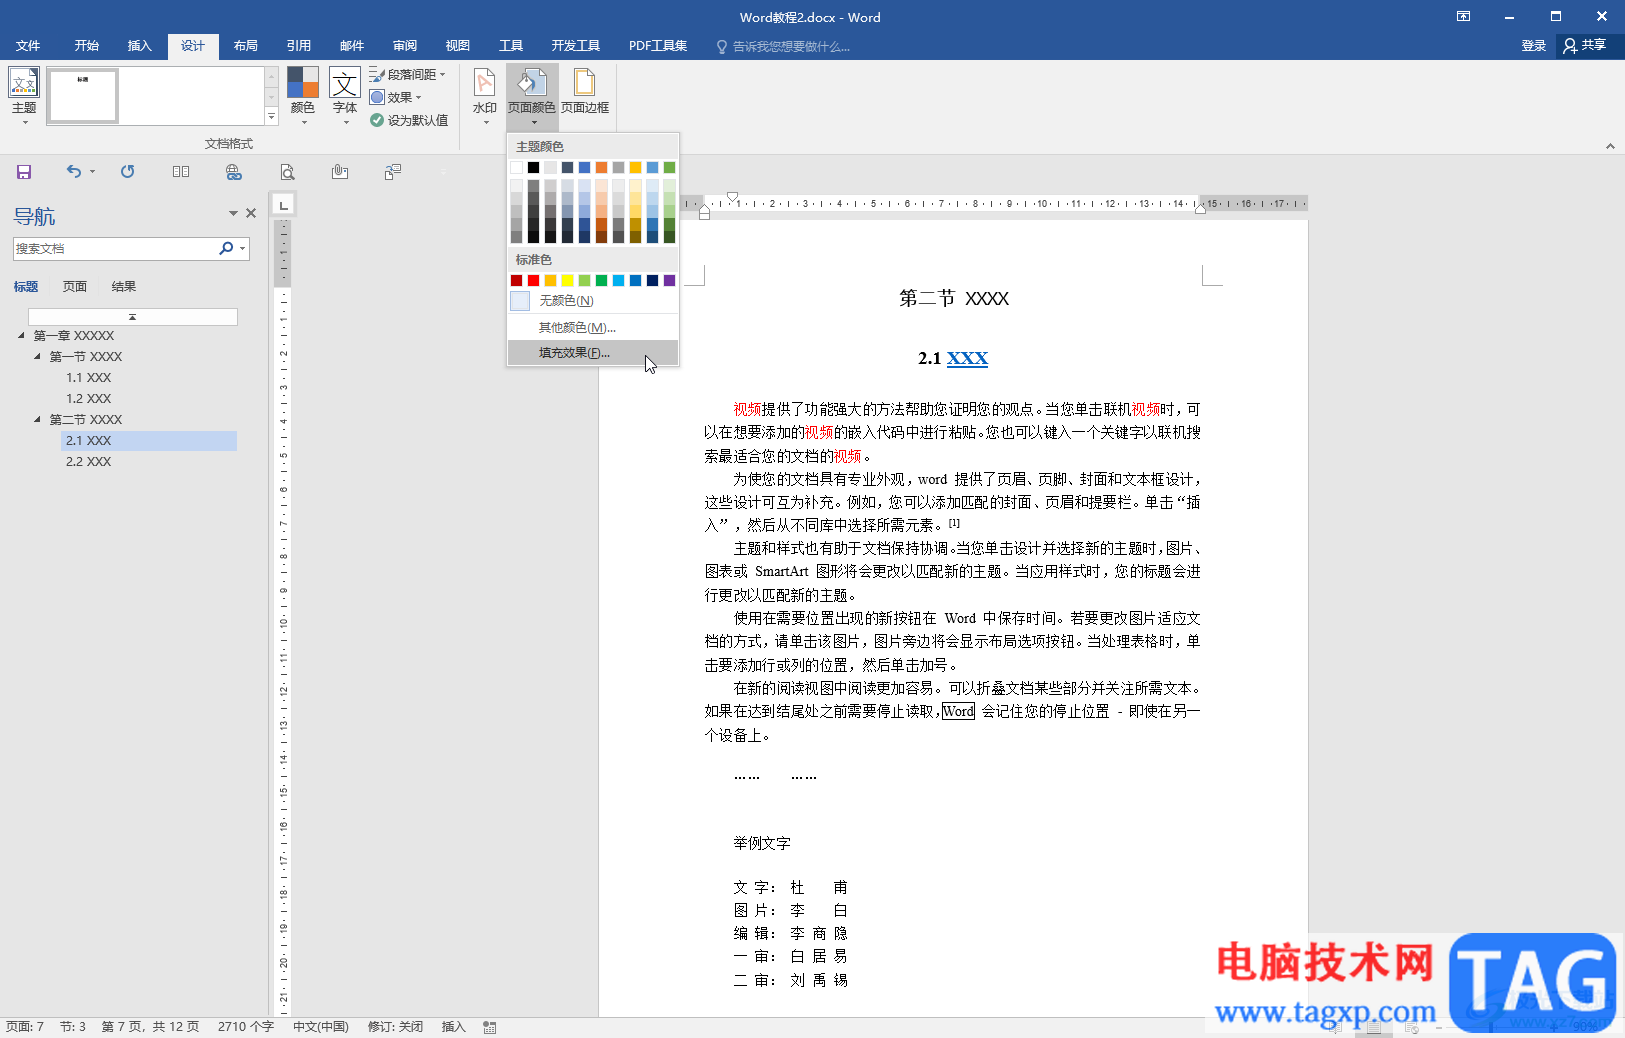
Task: Collapse the 第一节 XXXX heading
Action: (x=38, y=356)
